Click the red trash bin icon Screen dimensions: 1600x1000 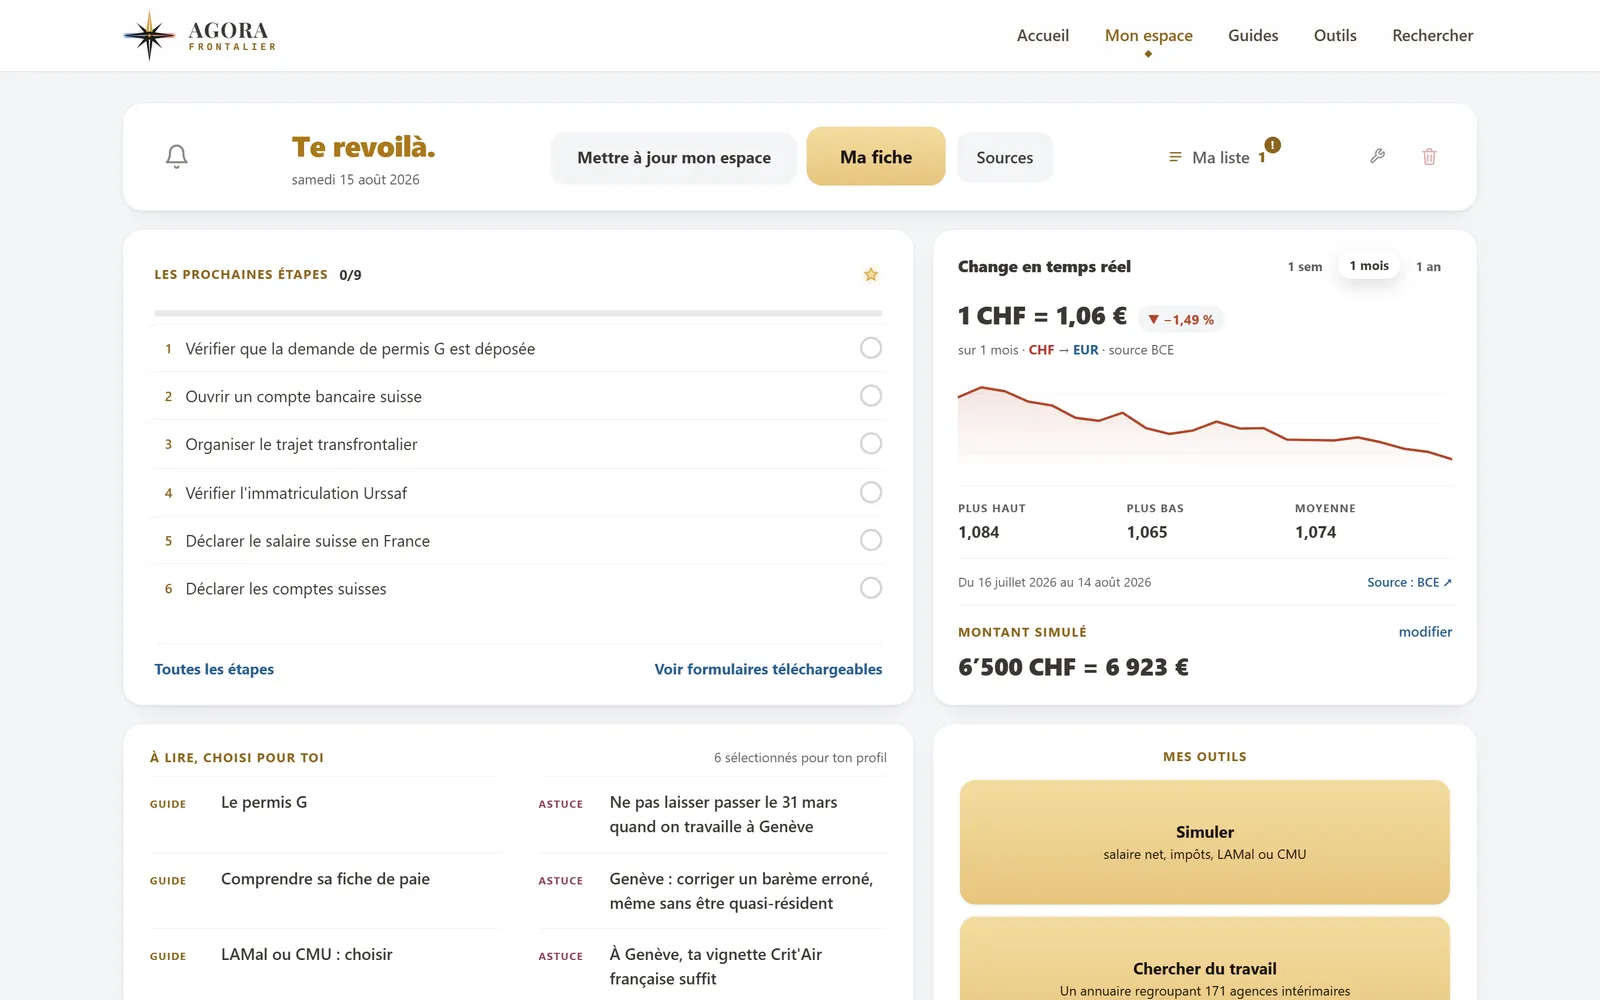(1429, 156)
